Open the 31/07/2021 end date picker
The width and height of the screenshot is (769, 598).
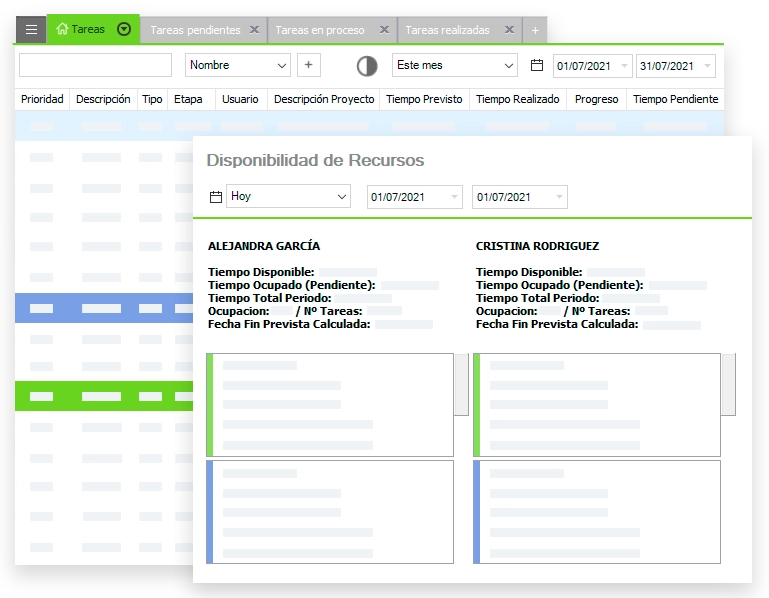tap(708, 66)
